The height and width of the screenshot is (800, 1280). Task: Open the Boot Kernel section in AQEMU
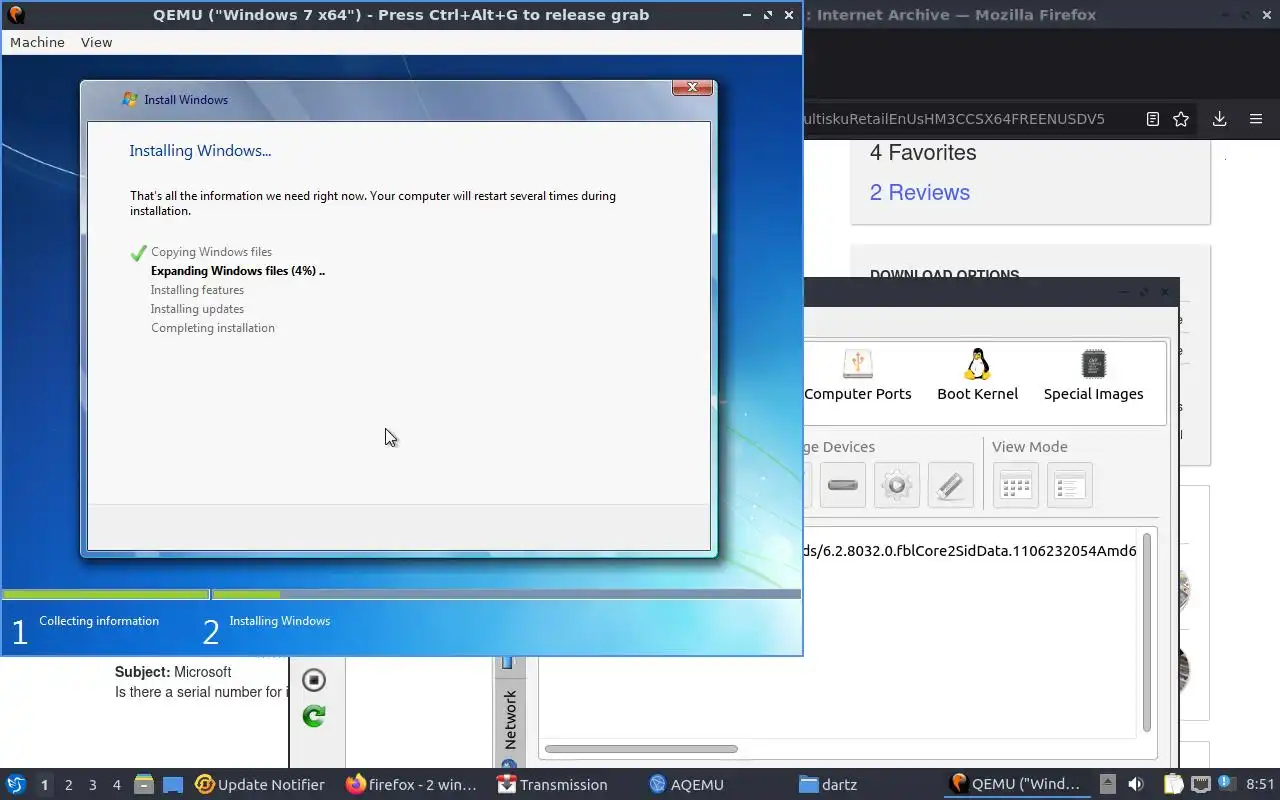(x=977, y=376)
